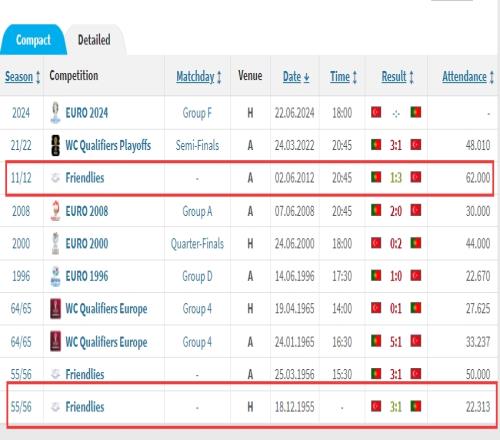Image resolution: width=500 pixels, height=440 pixels.
Task: Click the EURO 2000 trophy icon
Action: click(x=55, y=243)
